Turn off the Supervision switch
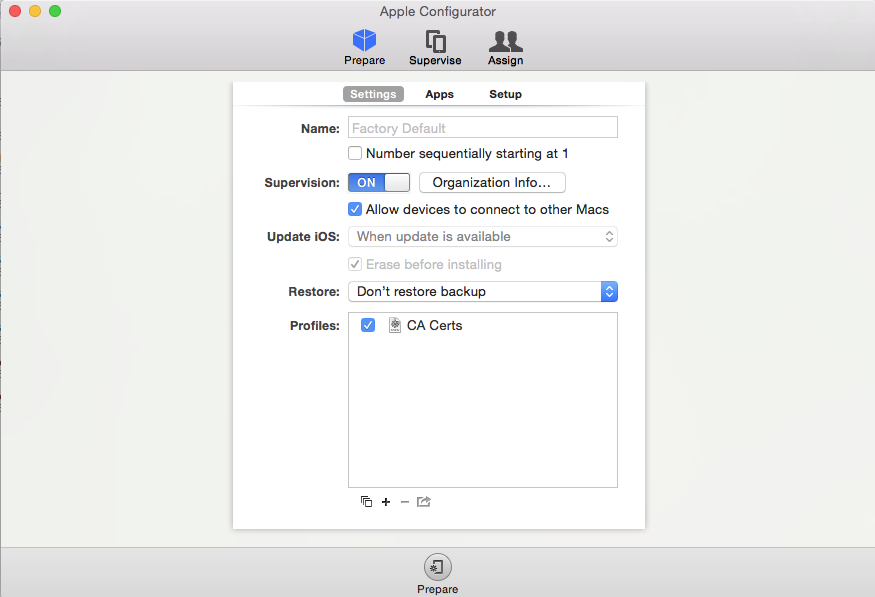The height and width of the screenshot is (597, 875). (379, 182)
